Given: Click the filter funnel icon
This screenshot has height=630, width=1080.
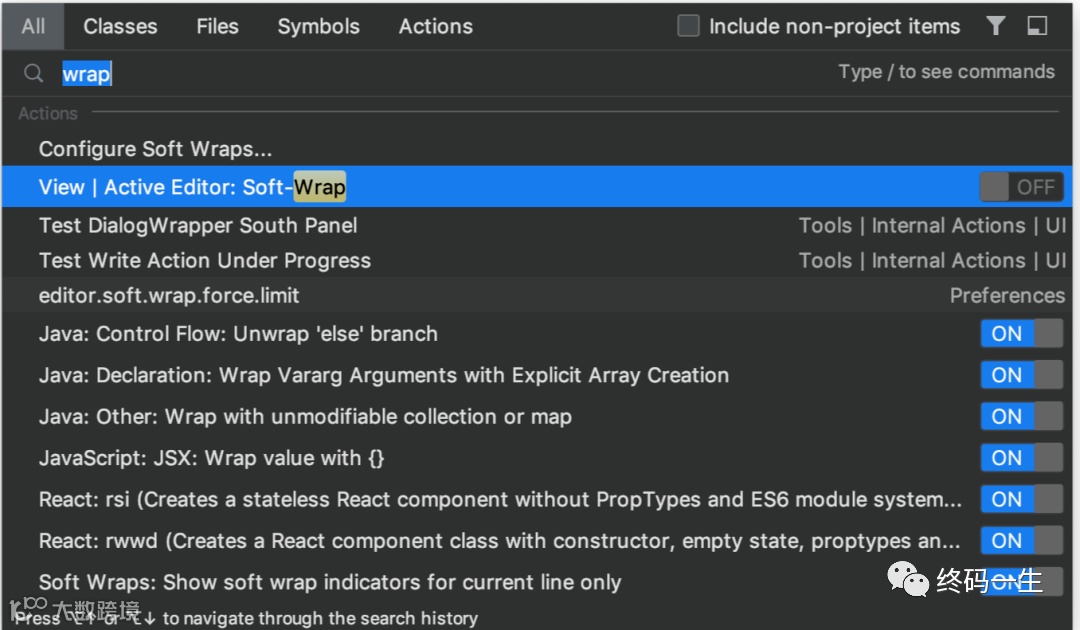Looking at the screenshot, I should pos(995,26).
